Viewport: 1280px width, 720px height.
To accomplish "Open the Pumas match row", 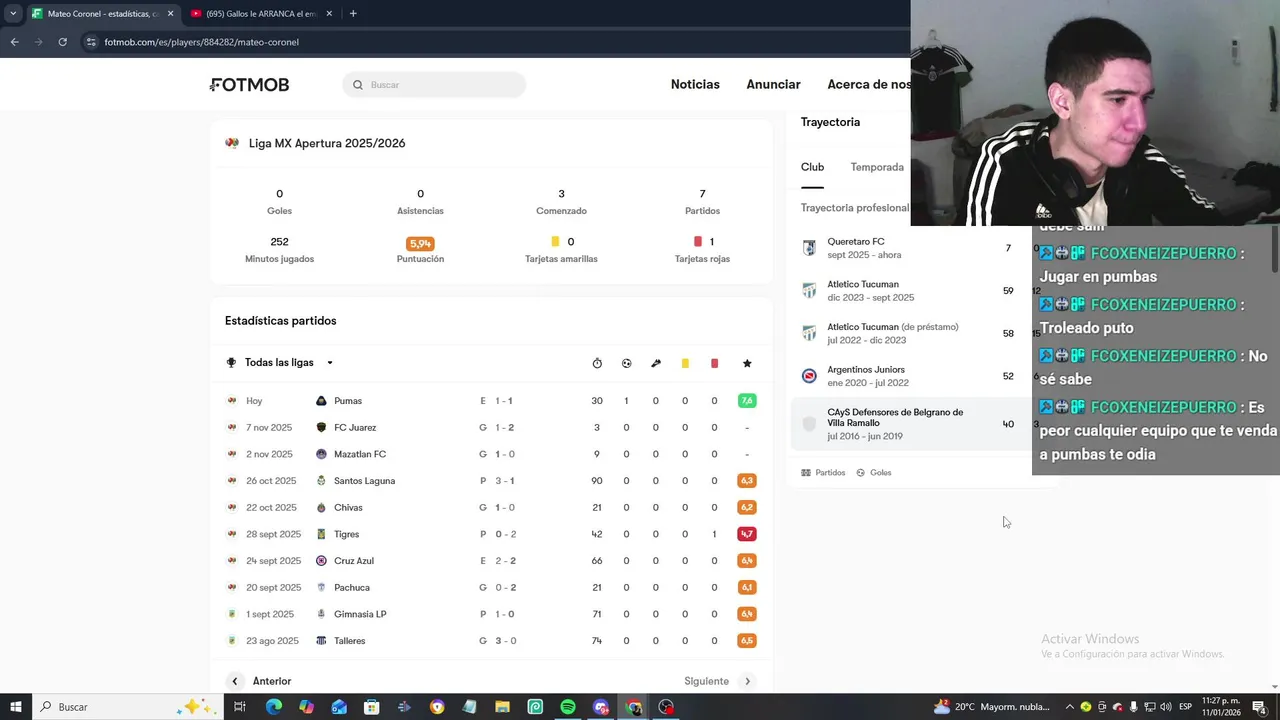I will point(491,401).
